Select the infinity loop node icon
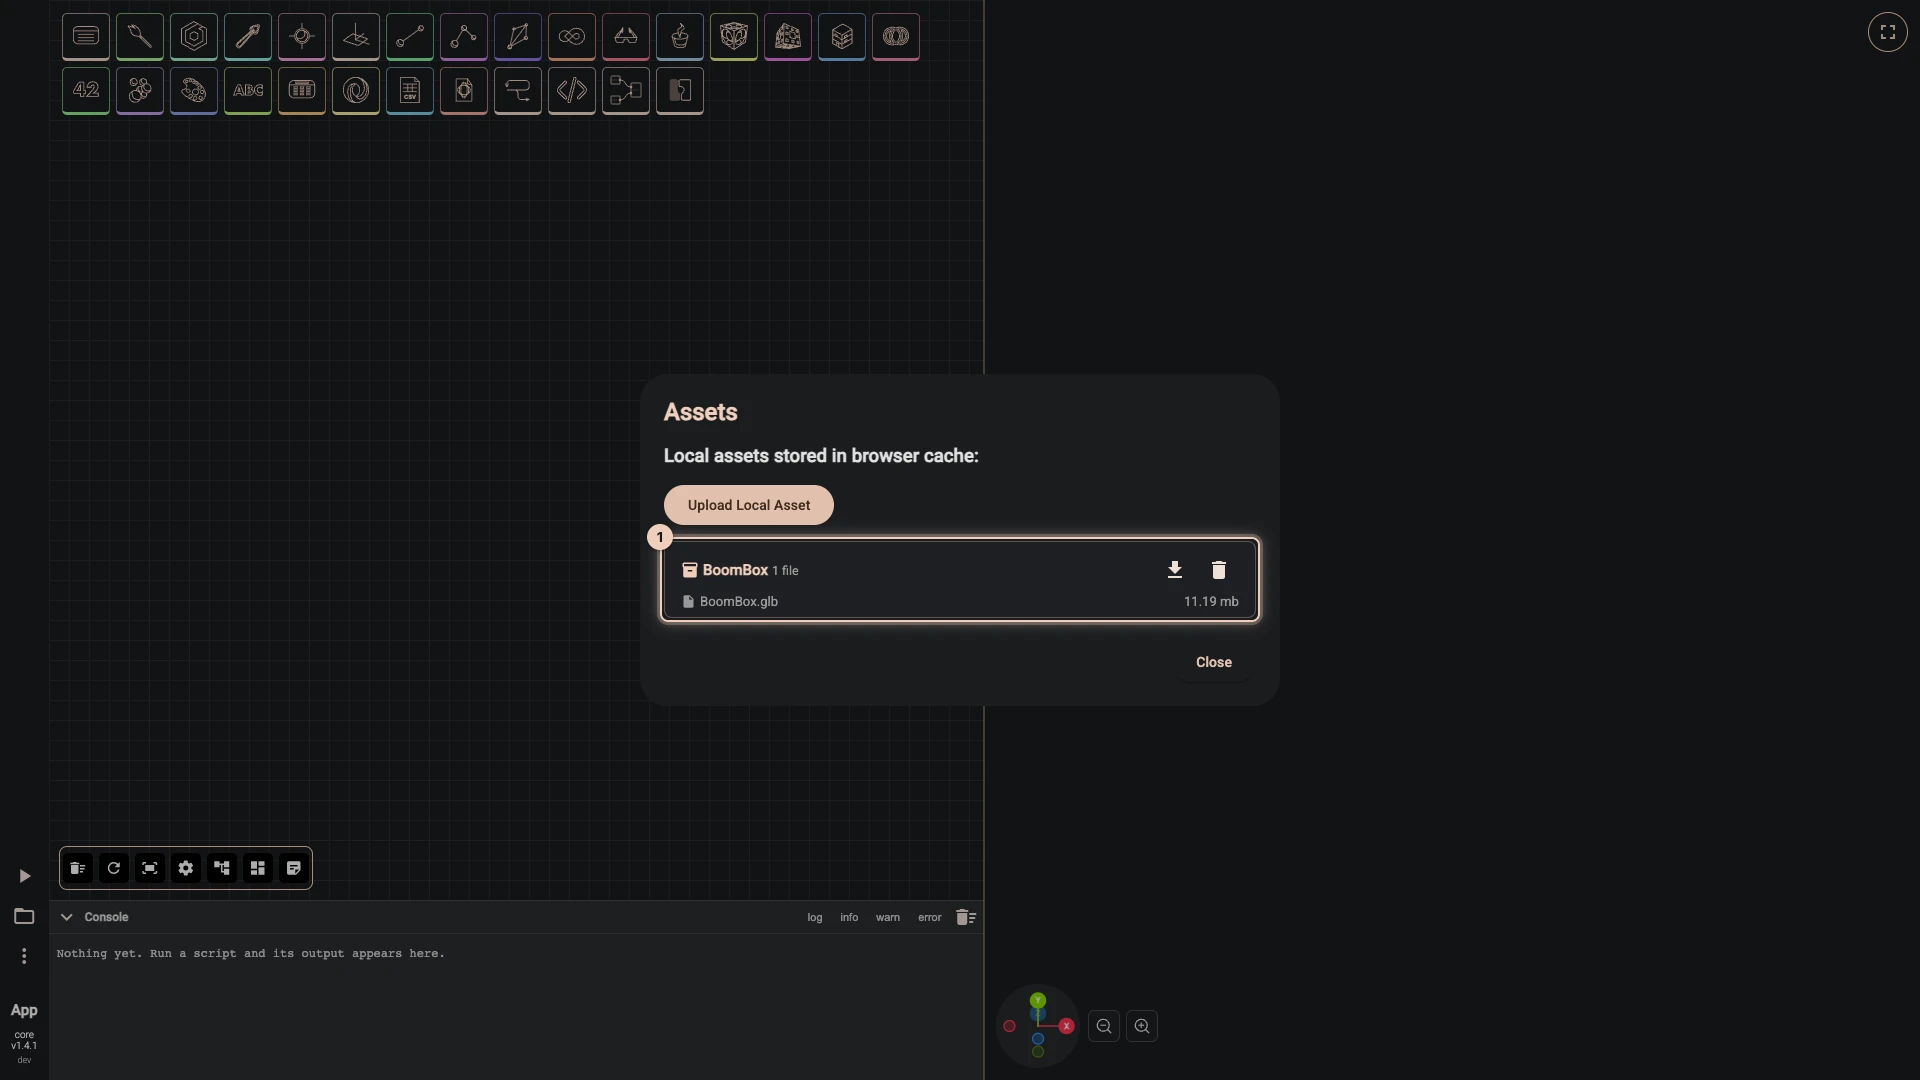 point(572,37)
